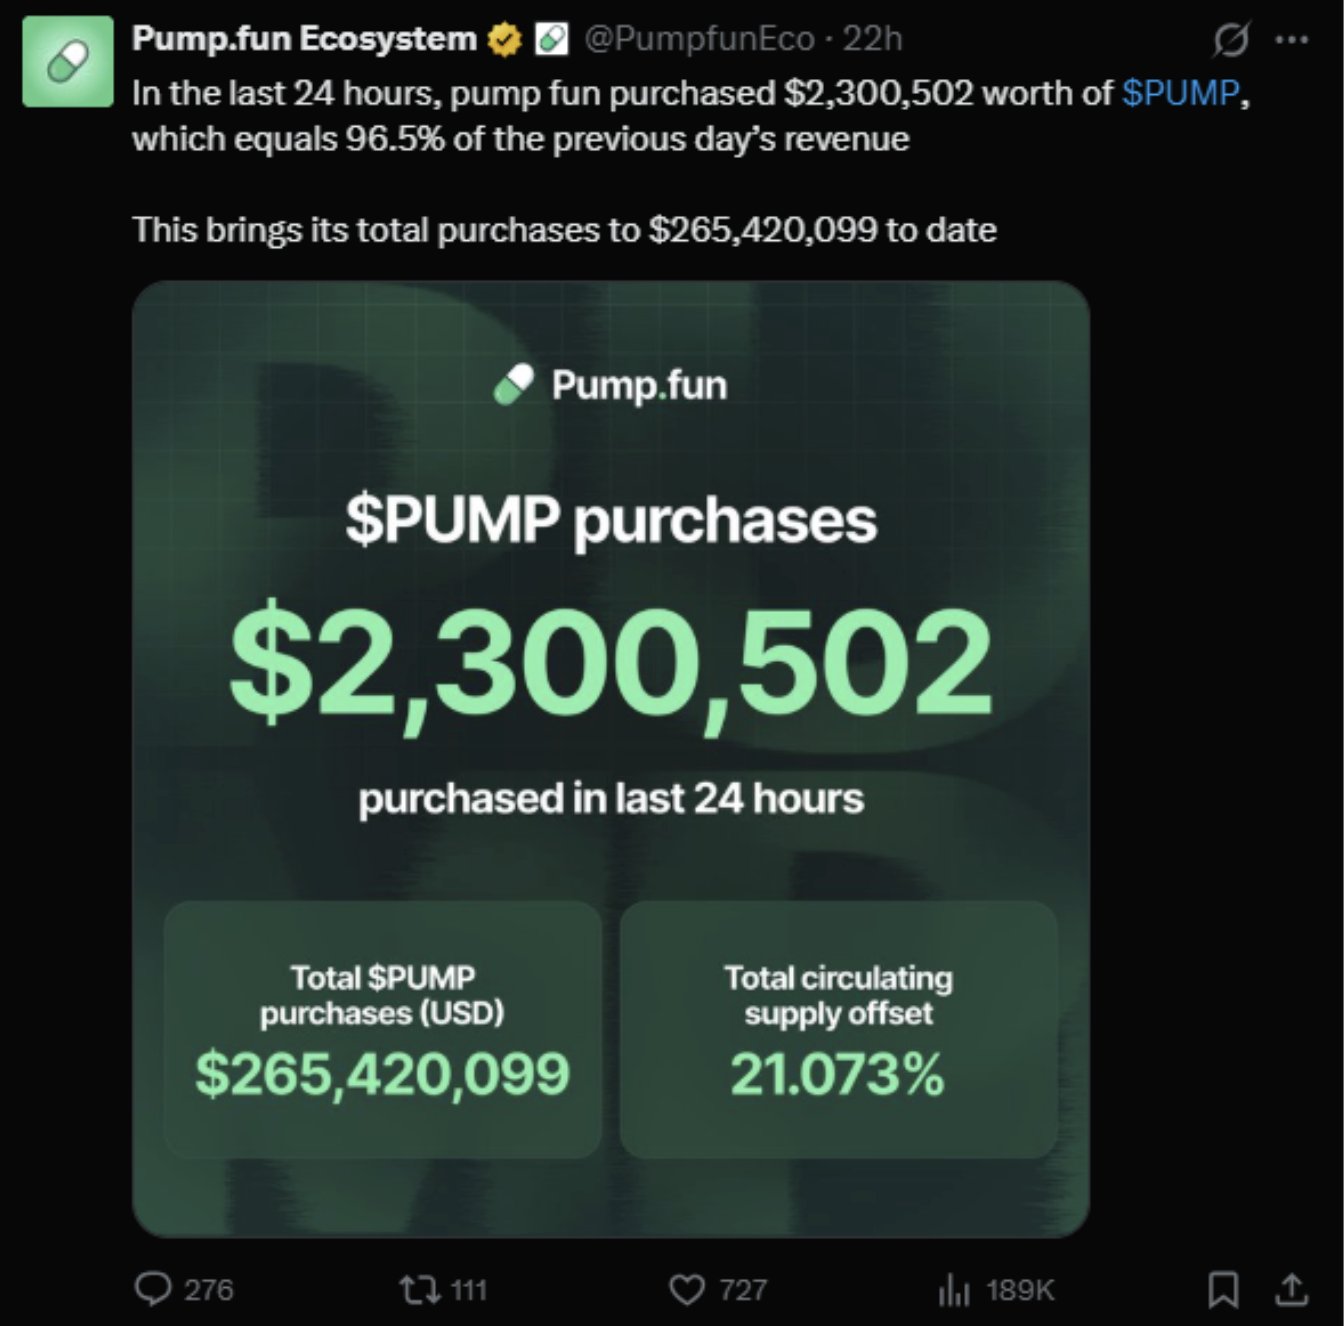Open the view analytics bar chart icon
This screenshot has height=1326, width=1344.
point(954,1291)
